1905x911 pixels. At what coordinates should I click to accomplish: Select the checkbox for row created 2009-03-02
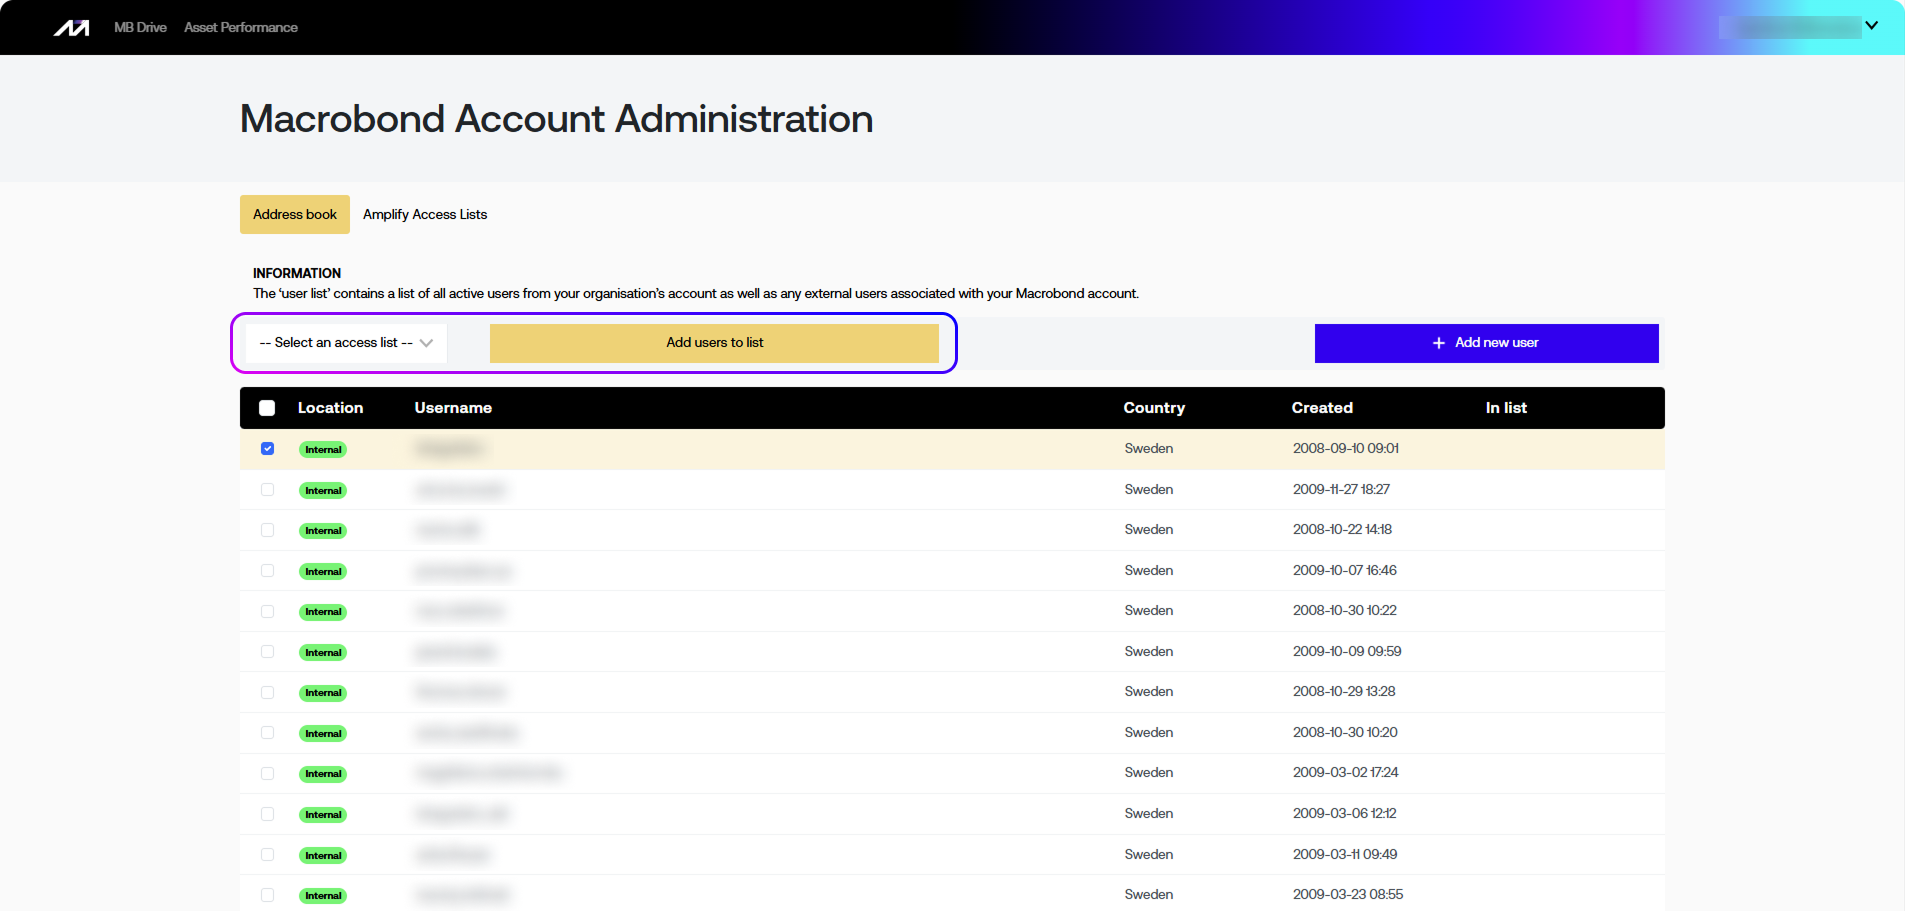267,774
